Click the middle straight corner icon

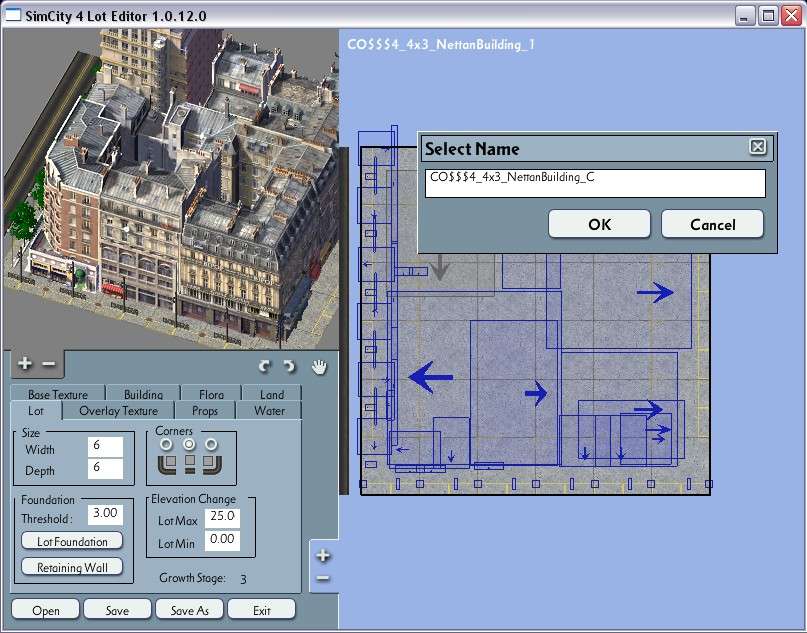[x=190, y=464]
